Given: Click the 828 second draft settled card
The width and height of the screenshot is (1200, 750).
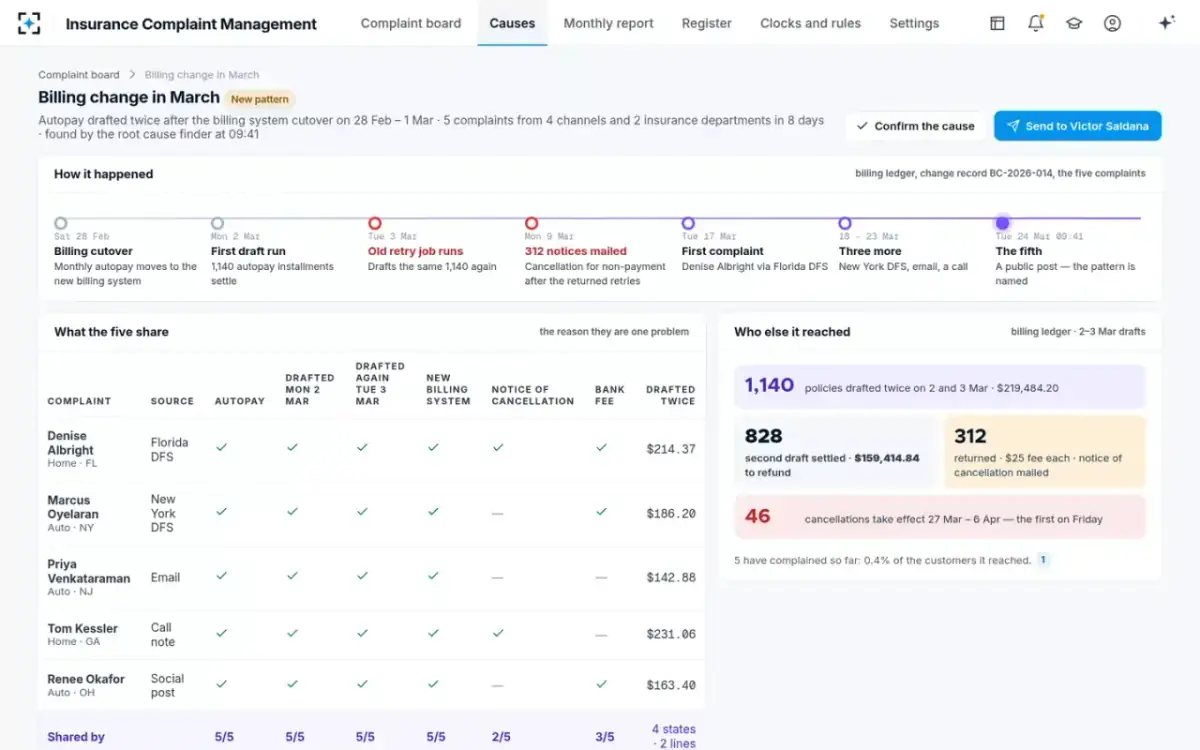Looking at the screenshot, I should [x=836, y=451].
